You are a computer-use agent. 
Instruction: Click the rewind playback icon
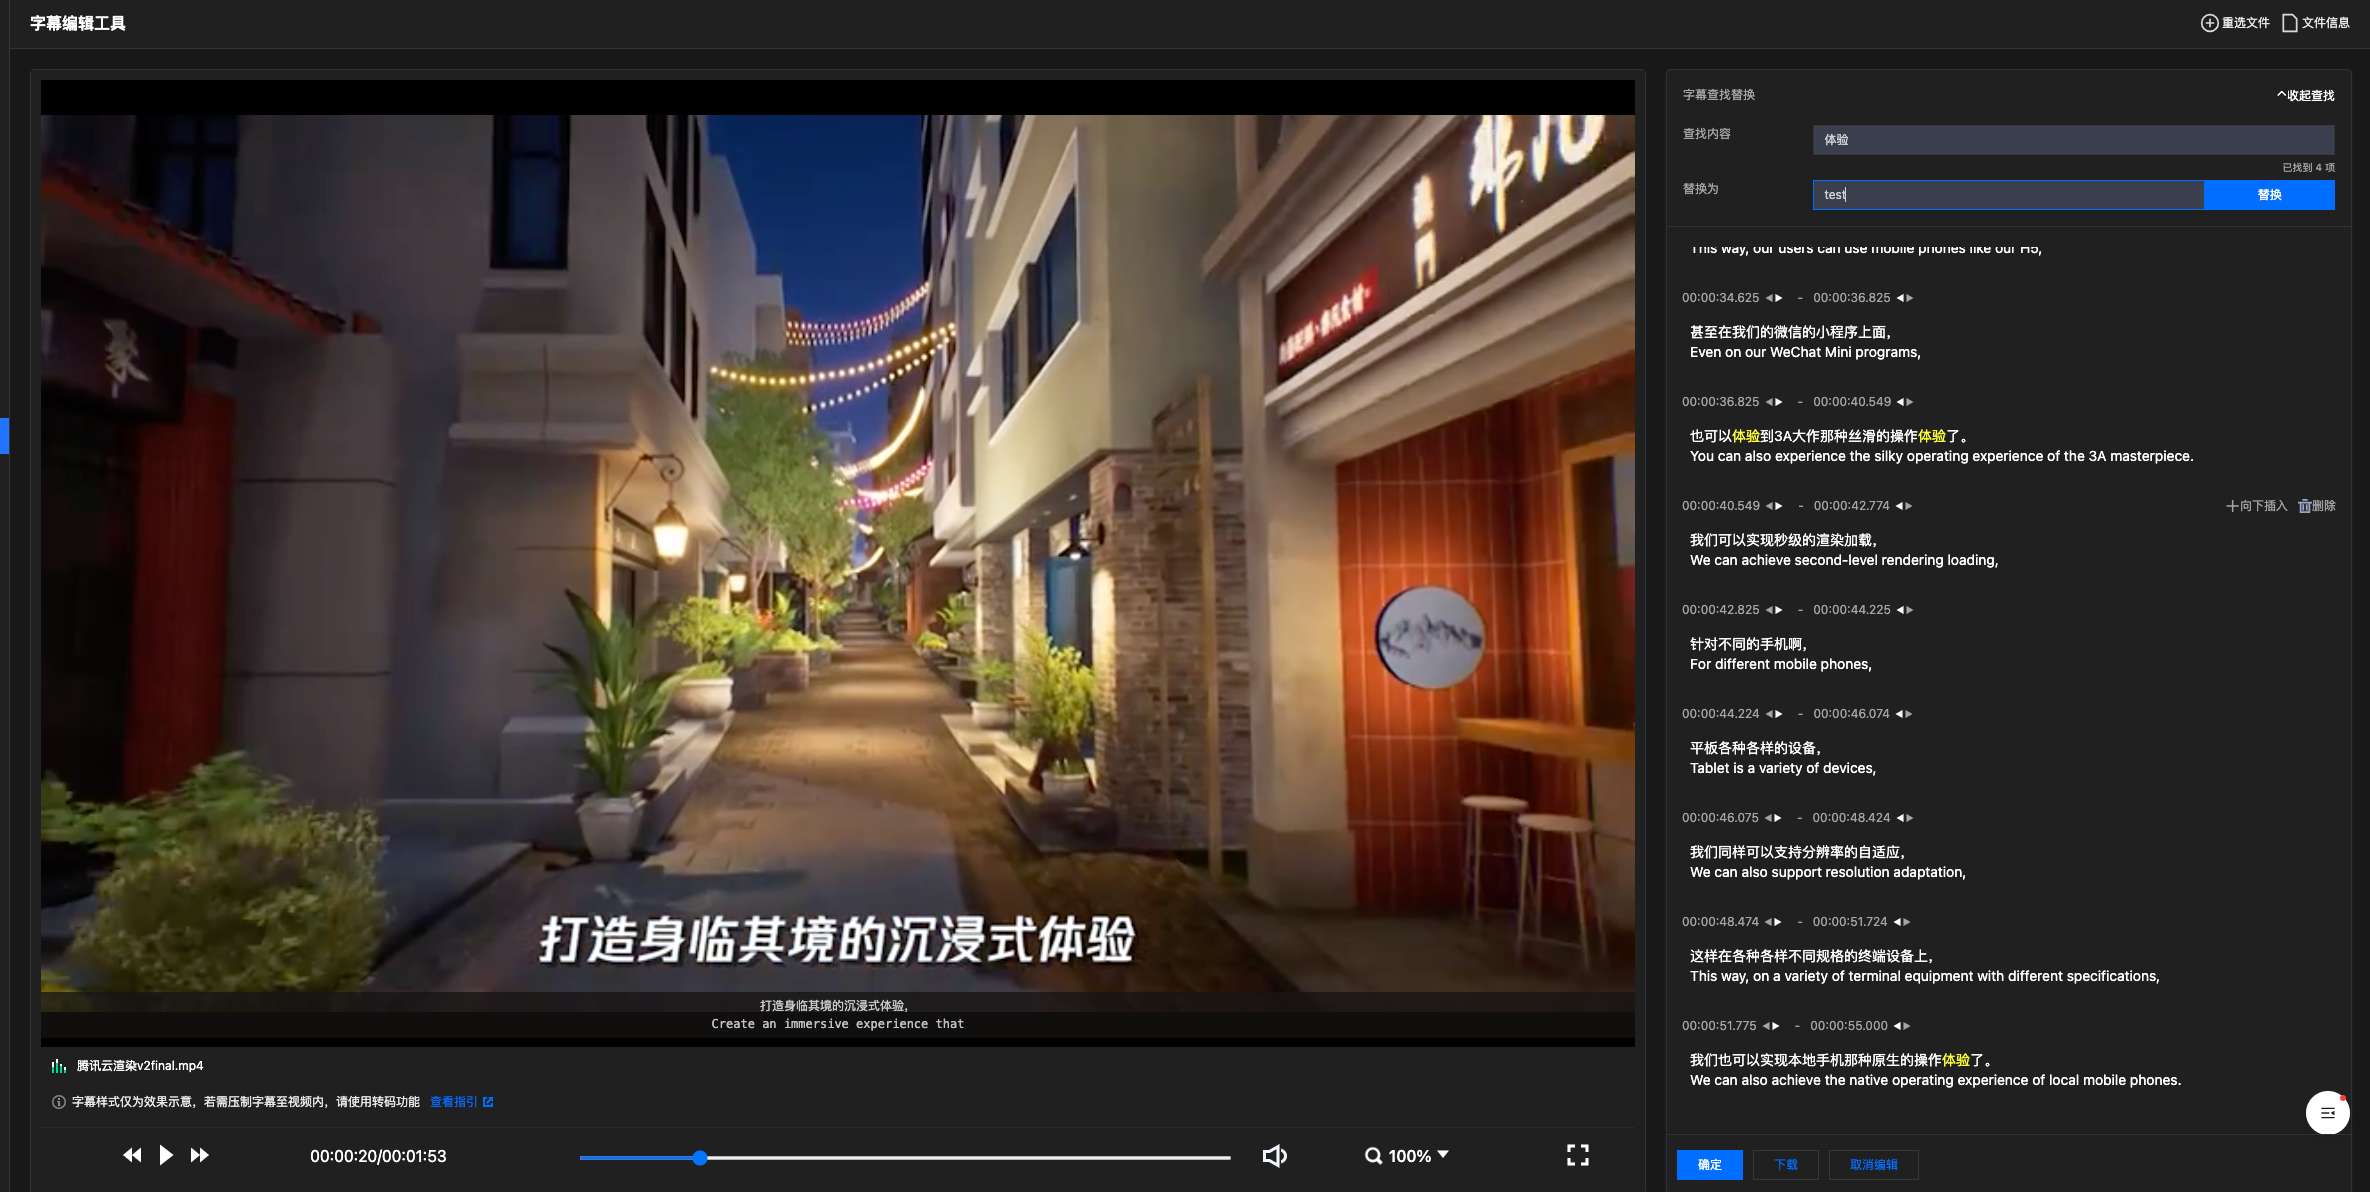coord(132,1155)
